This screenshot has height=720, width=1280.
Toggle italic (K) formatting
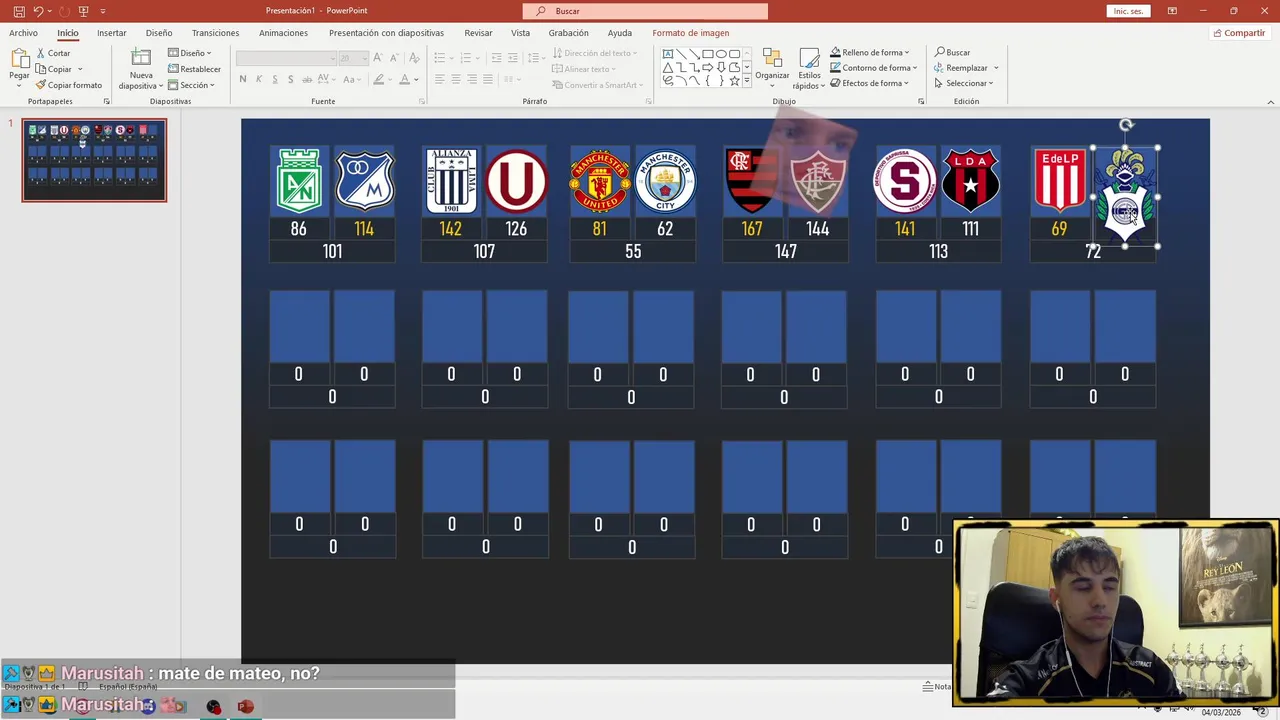[259, 79]
